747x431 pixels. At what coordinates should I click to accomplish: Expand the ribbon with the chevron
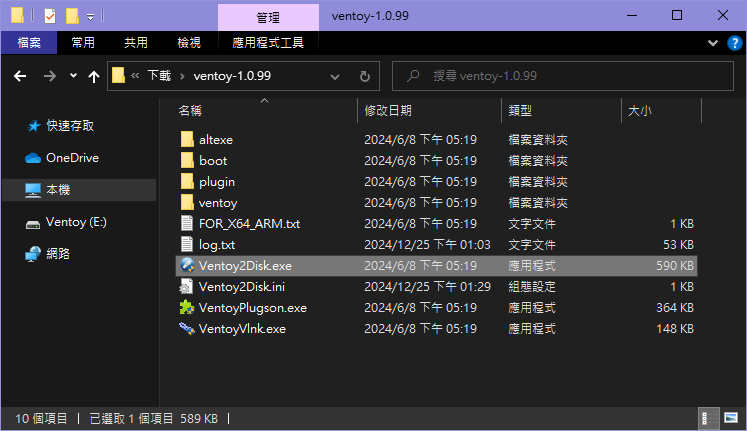coord(713,43)
